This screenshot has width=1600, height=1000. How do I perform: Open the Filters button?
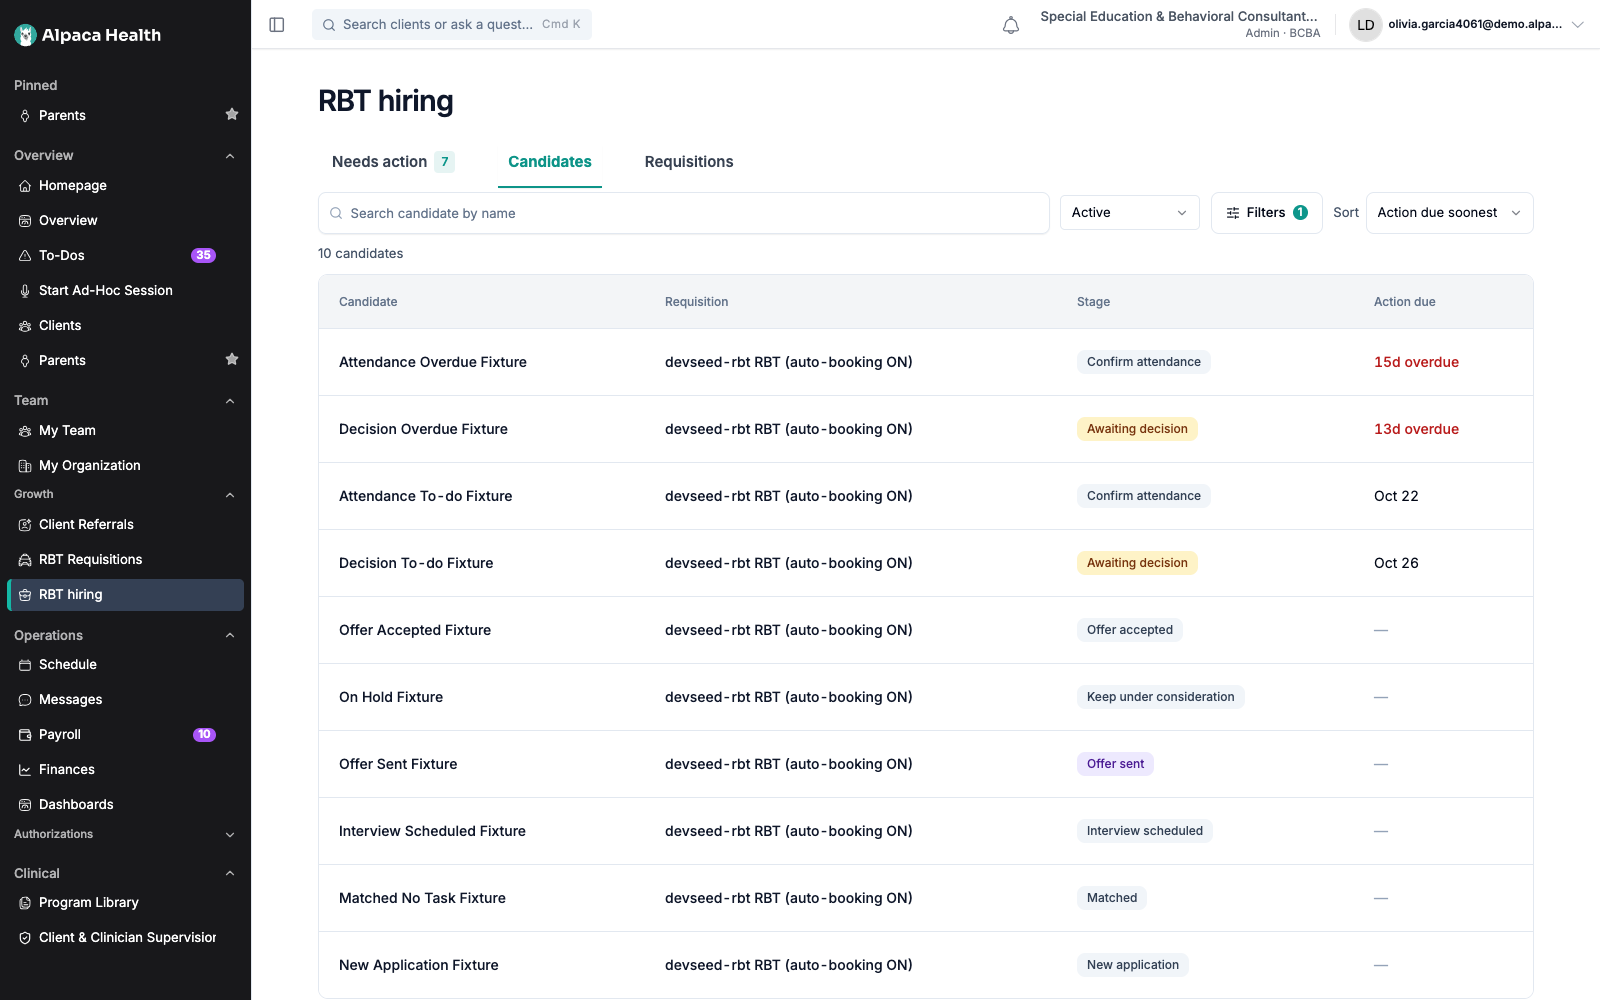pos(1266,213)
